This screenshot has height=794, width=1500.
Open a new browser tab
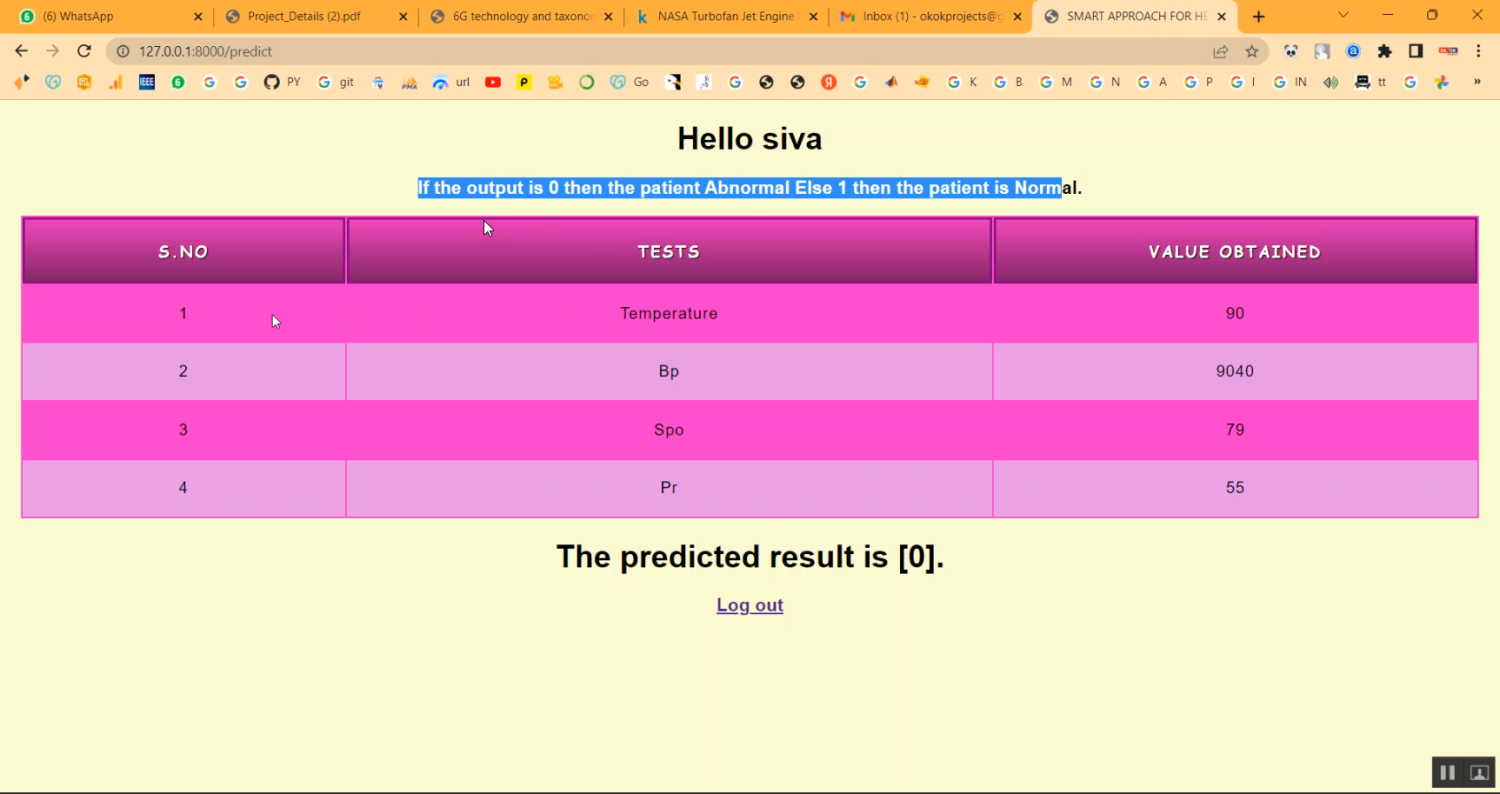click(1258, 16)
